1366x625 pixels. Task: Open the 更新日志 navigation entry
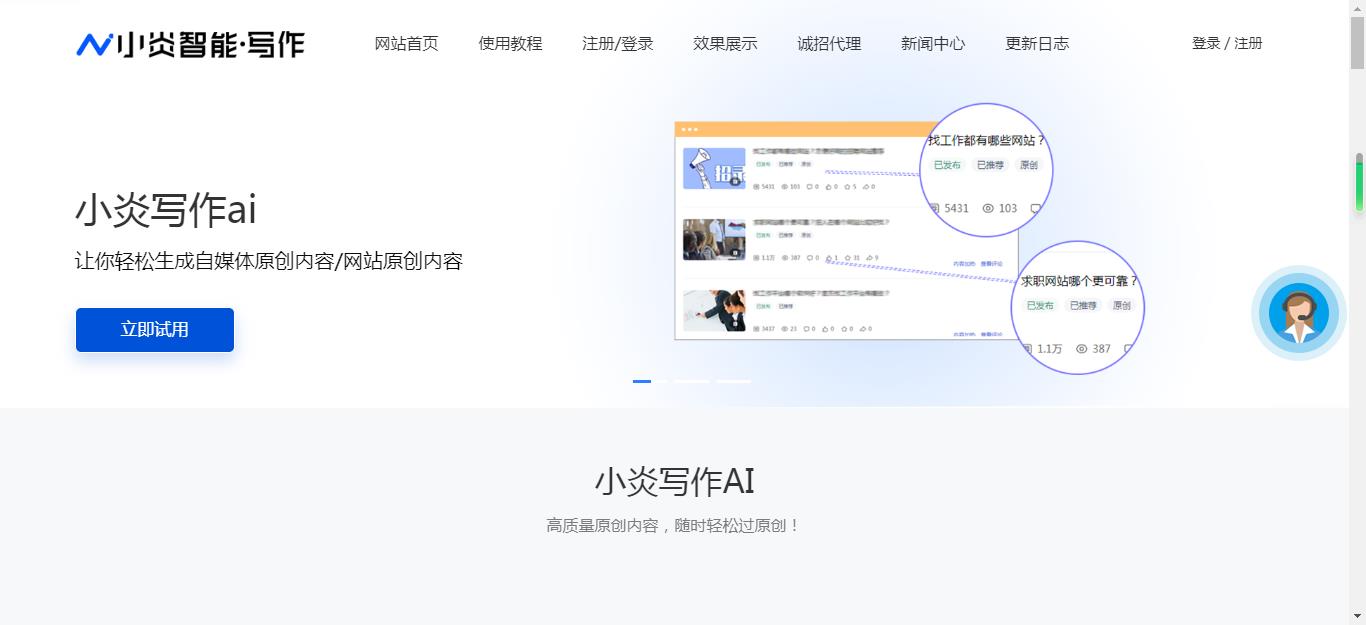pyautogui.click(x=1036, y=43)
